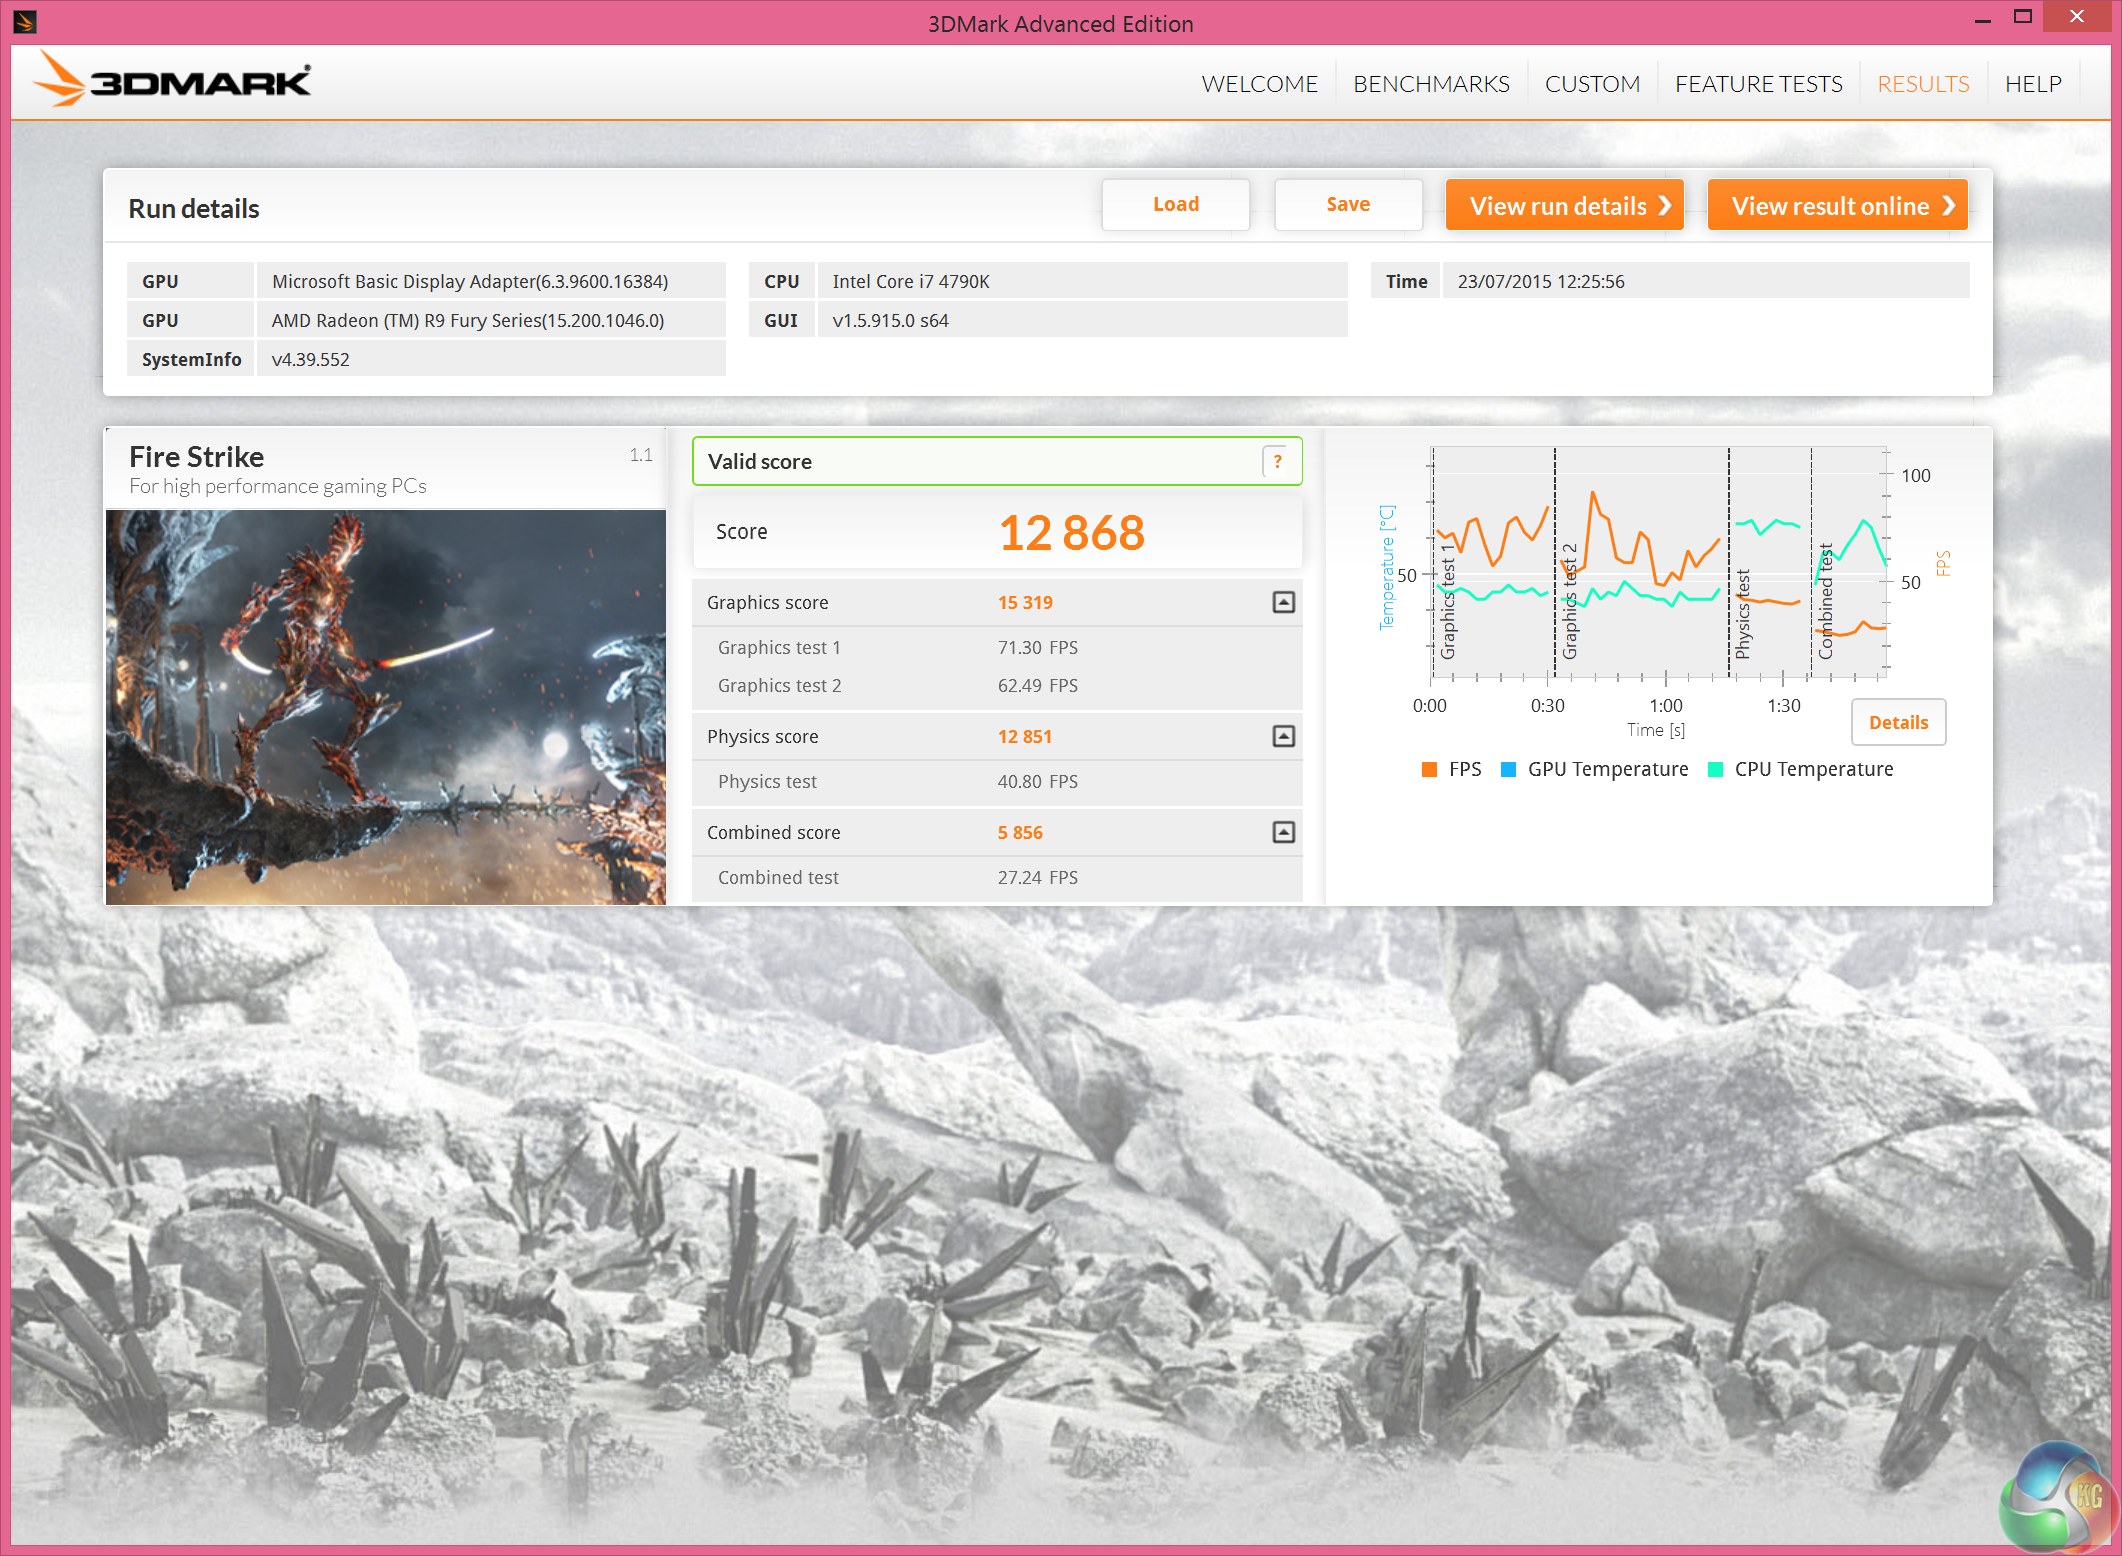Open the chart Details button

tap(1897, 722)
